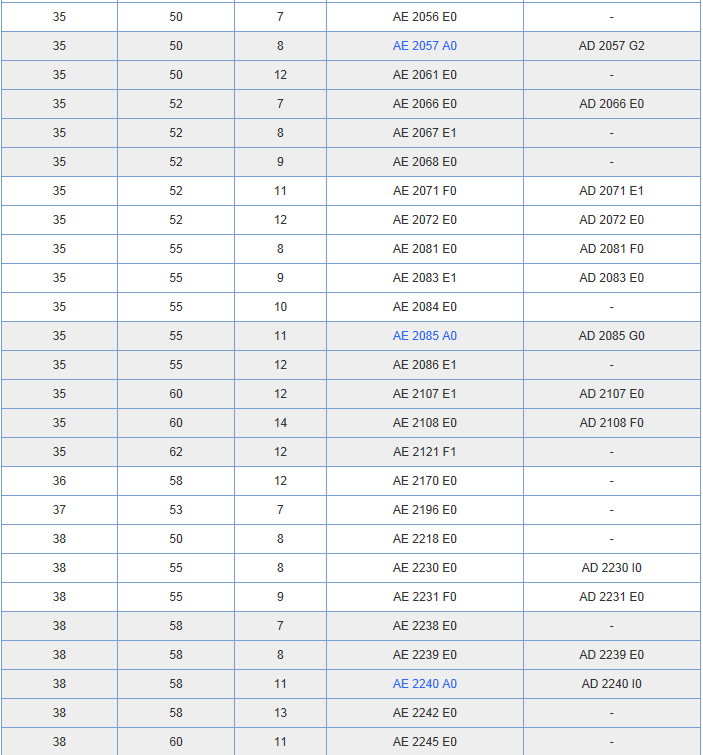Click the AD 2231 E0 entry
The height and width of the screenshot is (755, 703).
611,597
